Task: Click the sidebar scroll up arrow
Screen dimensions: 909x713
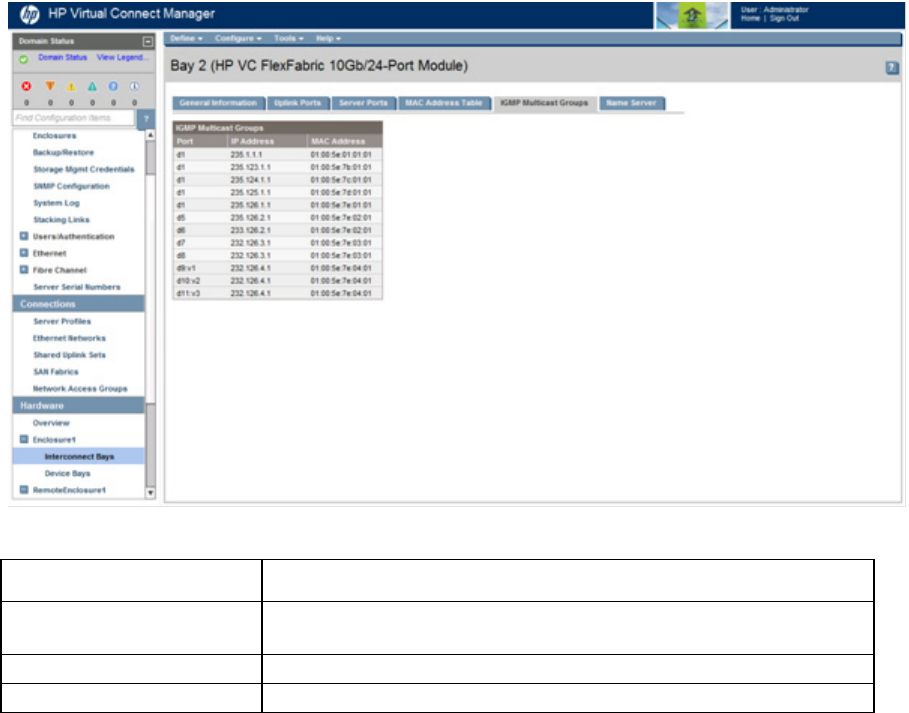Action: tap(150, 135)
